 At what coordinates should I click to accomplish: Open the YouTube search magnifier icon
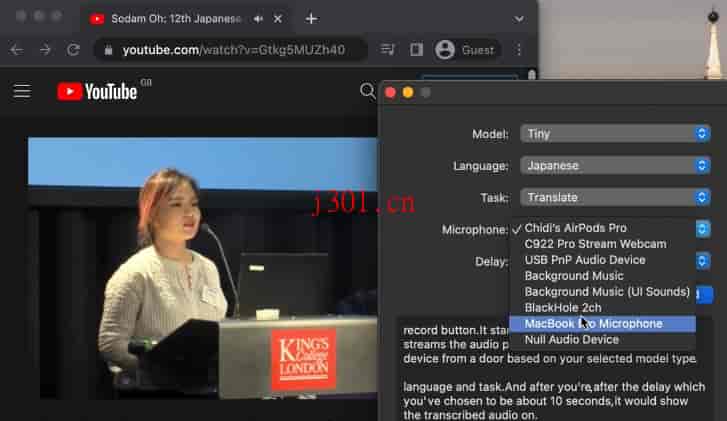click(x=367, y=91)
